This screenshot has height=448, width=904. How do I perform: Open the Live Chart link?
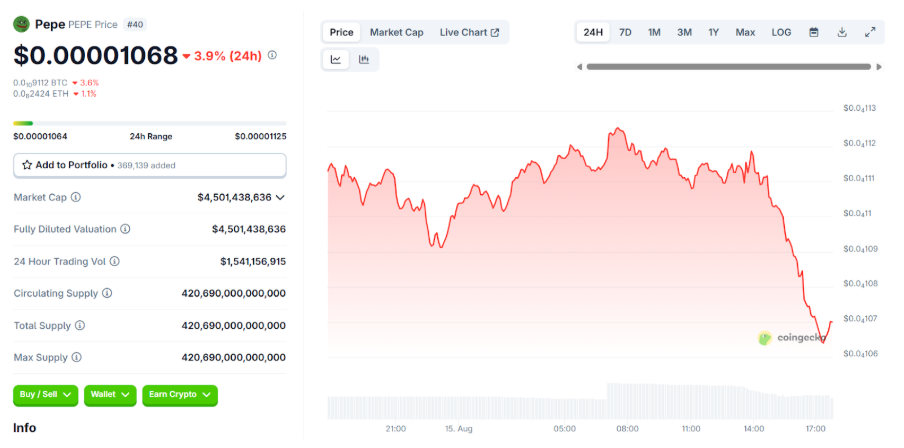click(x=469, y=32)
